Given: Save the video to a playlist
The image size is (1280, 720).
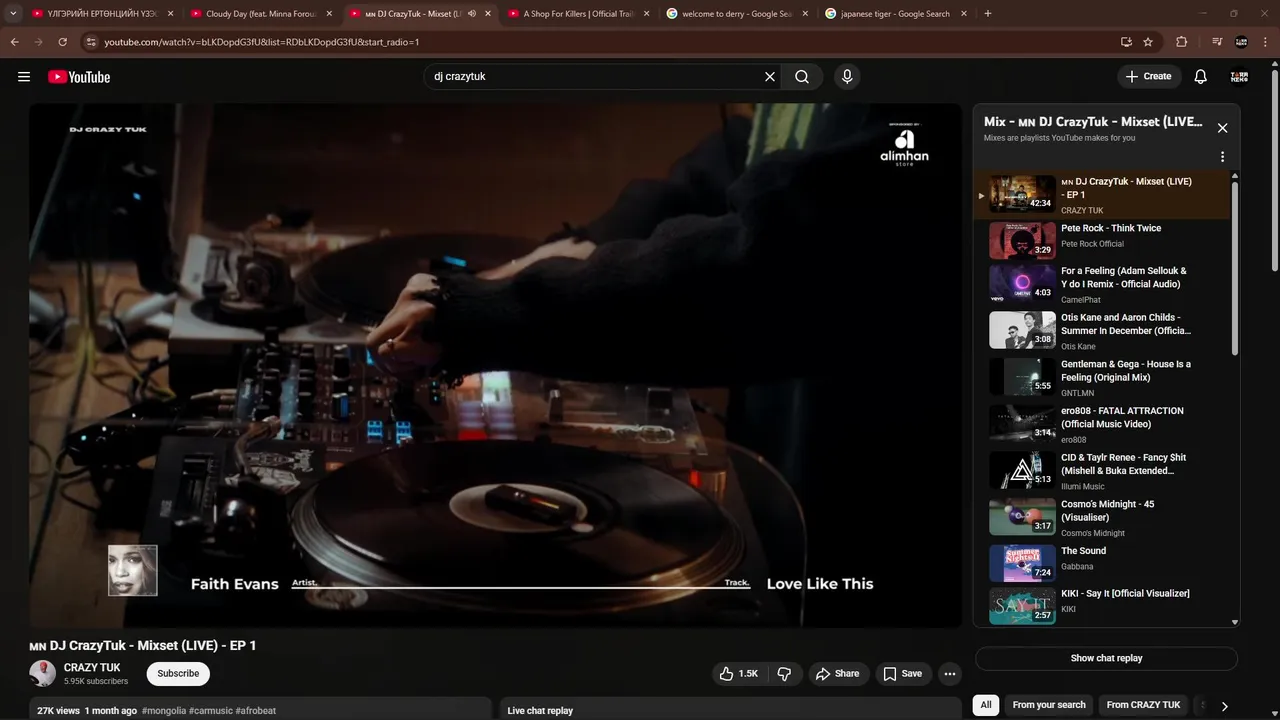Looking at the screenshot, I should click(x=902, y=674).
